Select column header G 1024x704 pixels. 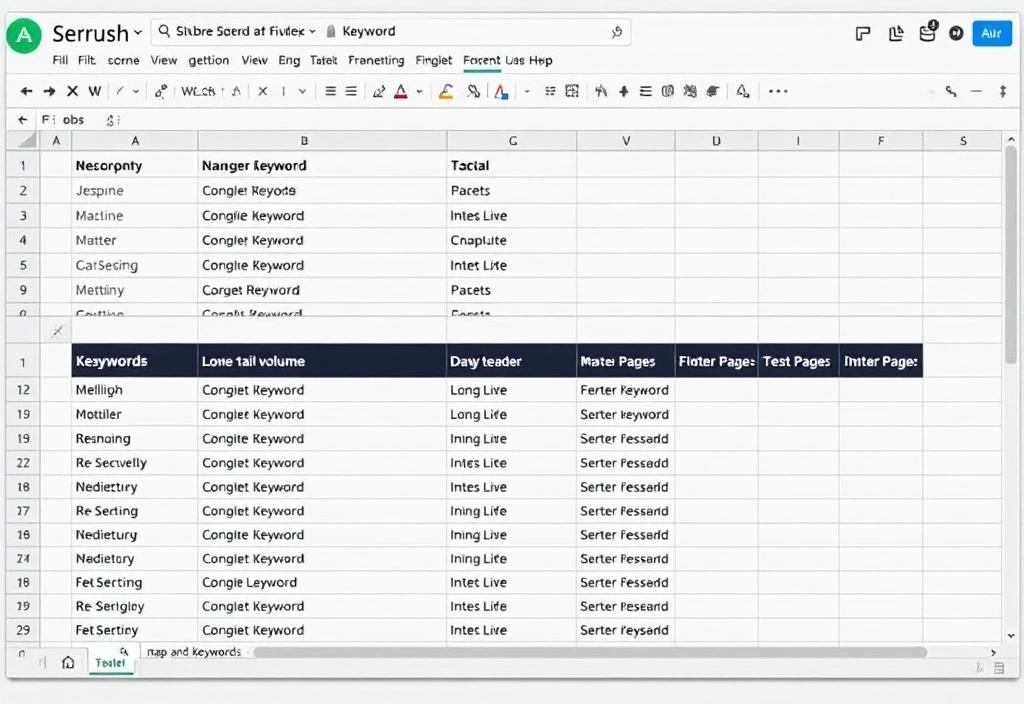[x=513, y=140]
